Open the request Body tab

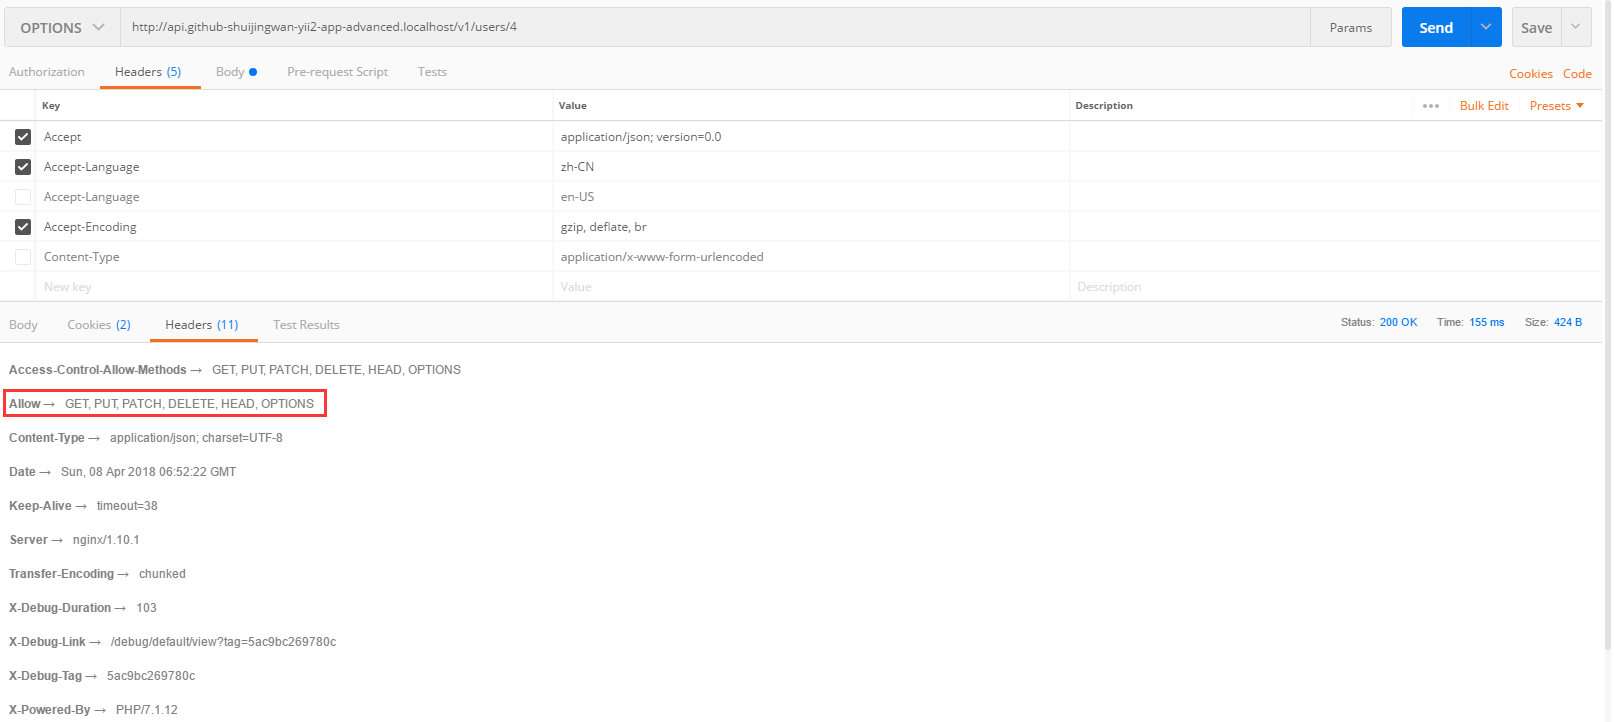click(231, 72)
